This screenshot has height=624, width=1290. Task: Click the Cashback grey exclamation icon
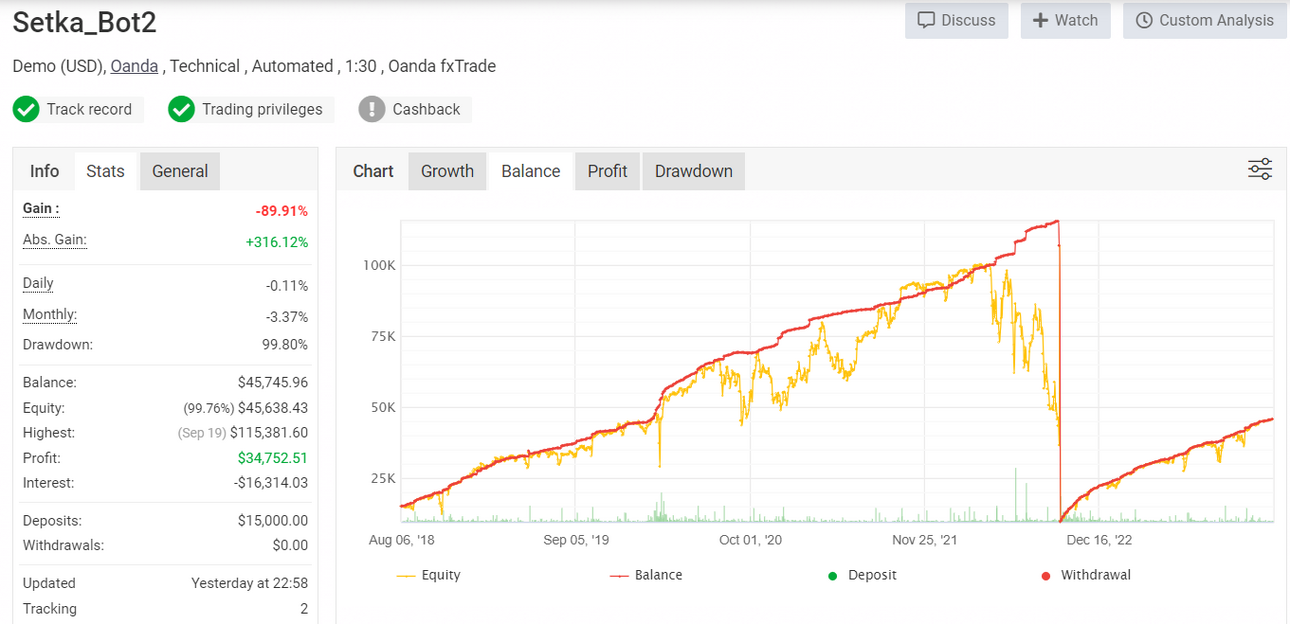pos(372,109)
